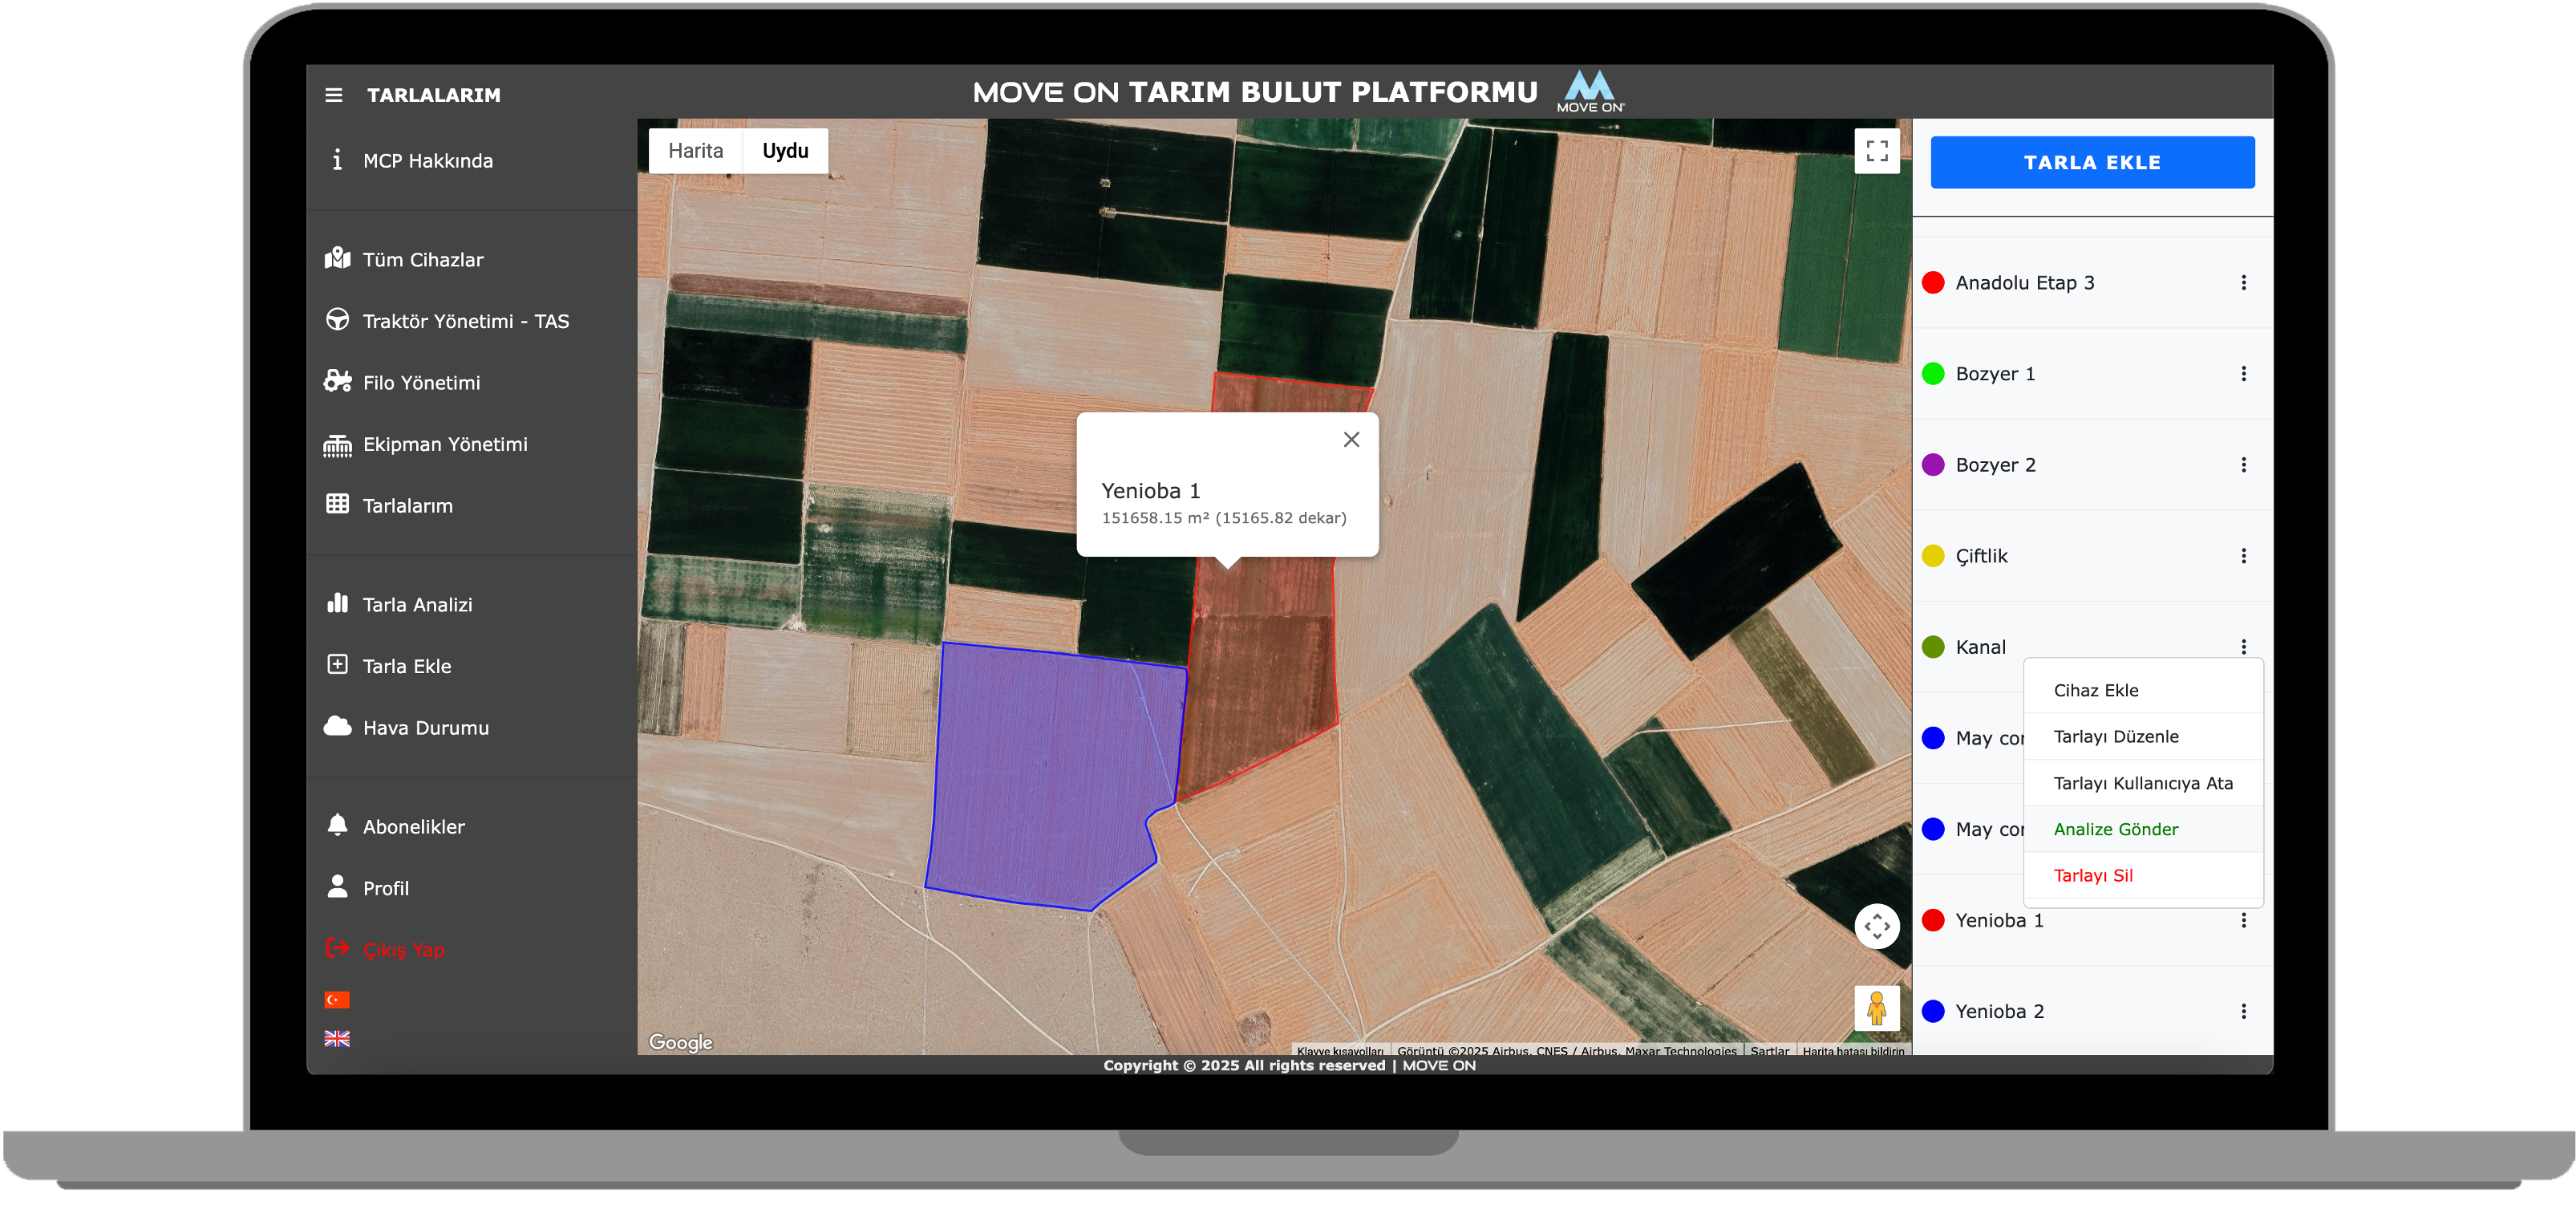
Task: Open options menu for Anadolu Etap 3
Action: tap(2243, 283)
